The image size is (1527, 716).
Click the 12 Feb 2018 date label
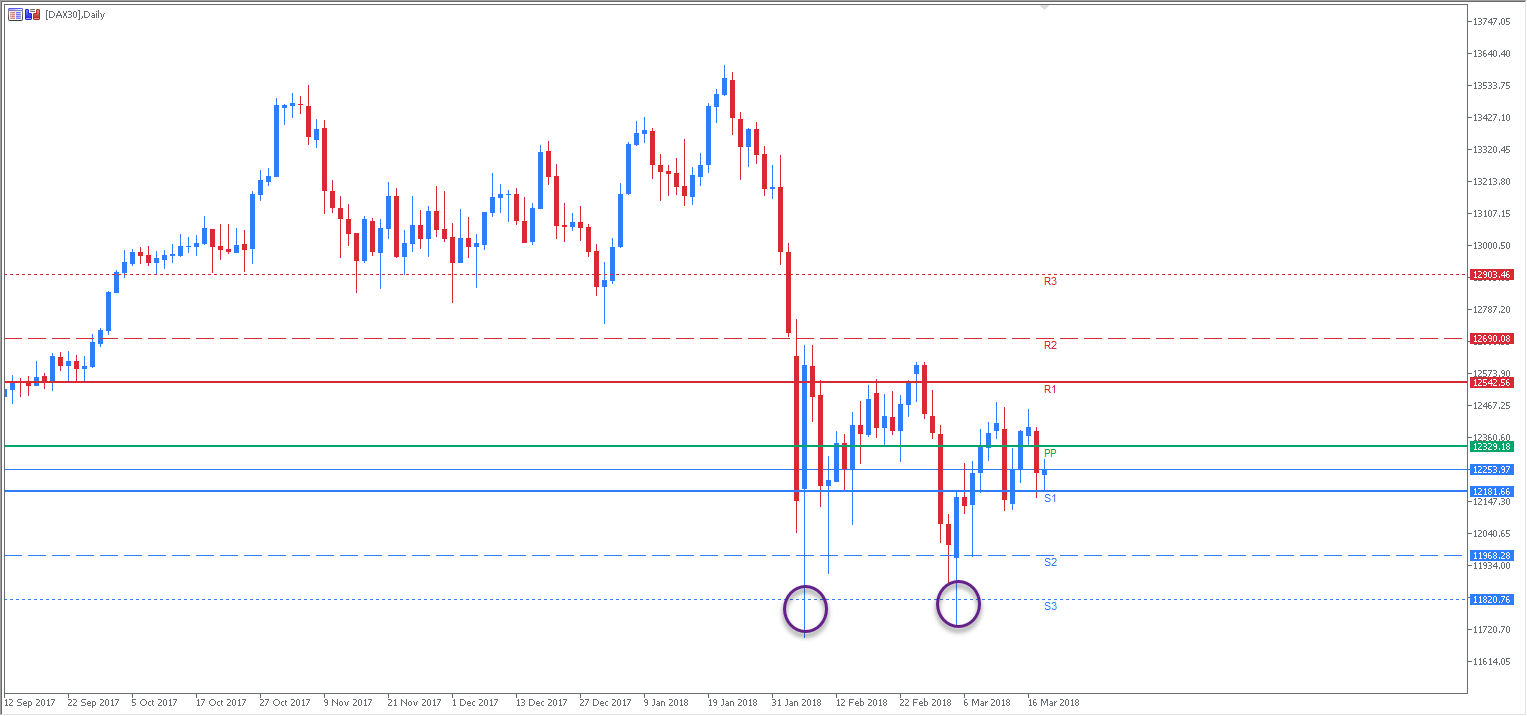pyautogui.click(x=862, y=703)
